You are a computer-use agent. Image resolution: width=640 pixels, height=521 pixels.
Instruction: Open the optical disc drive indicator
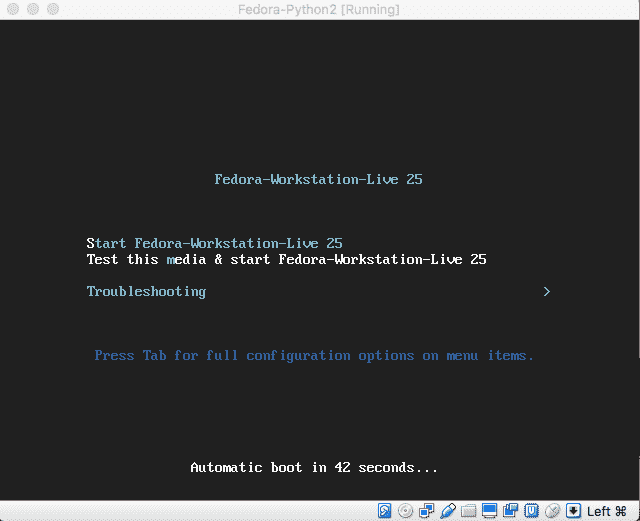click(x=405, y=510)
